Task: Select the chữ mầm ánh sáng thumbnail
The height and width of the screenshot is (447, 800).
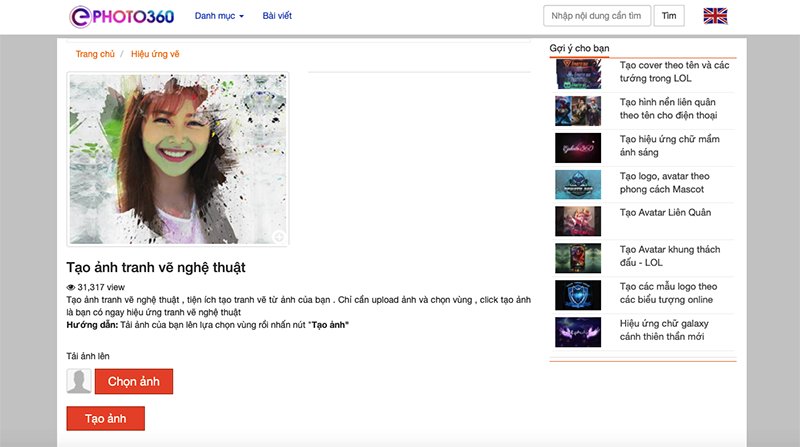Action: [578, 147]
